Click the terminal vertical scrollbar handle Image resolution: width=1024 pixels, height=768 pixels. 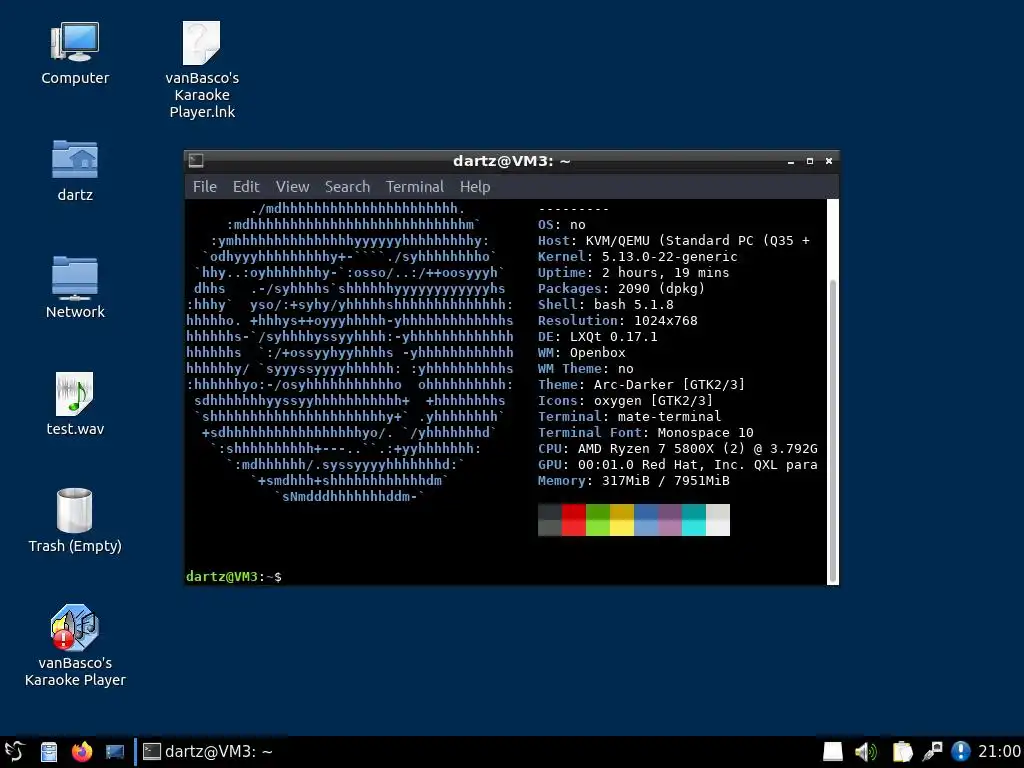click(833, 431)
